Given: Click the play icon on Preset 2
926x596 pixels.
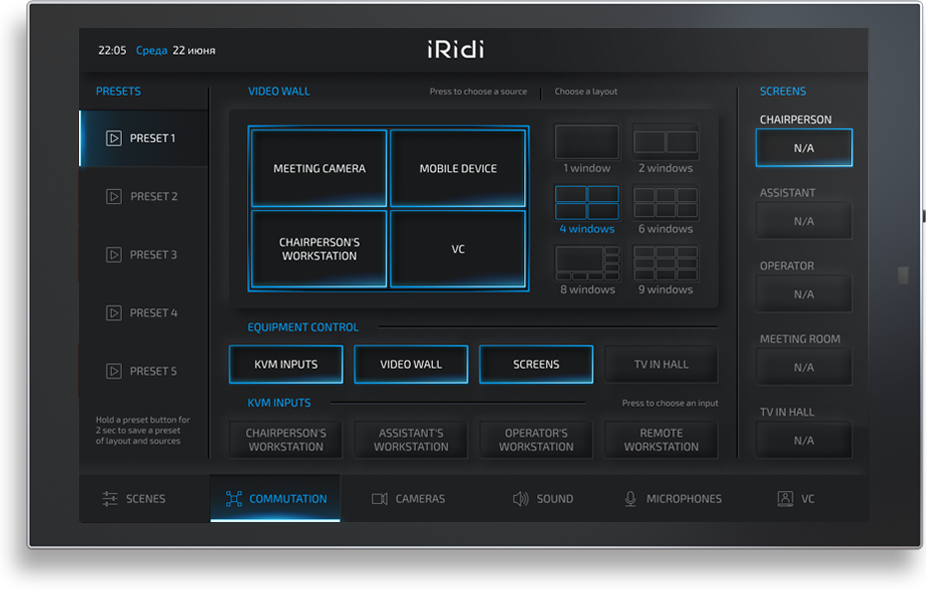Looking at the screenshot, I should (114, 197).
